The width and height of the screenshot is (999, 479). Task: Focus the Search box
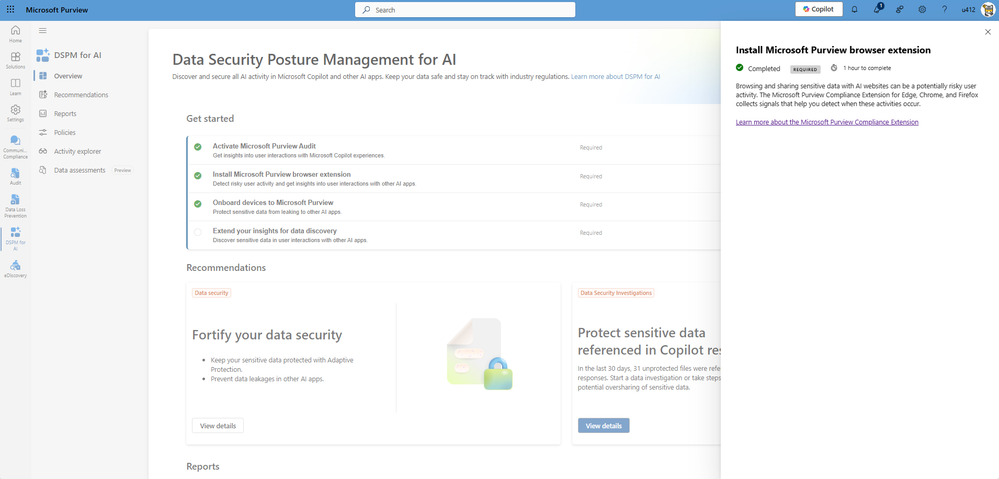(465, 10)
